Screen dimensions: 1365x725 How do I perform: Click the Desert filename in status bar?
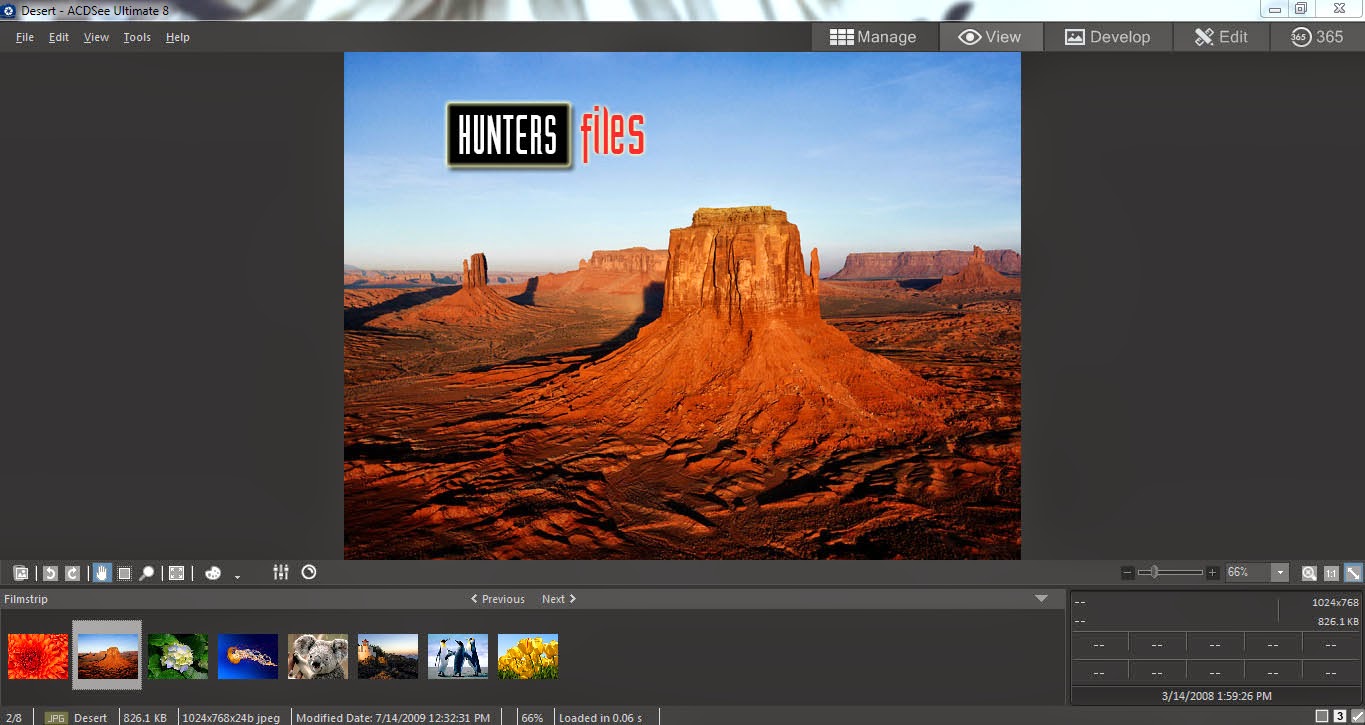click(x=91, y=718)
